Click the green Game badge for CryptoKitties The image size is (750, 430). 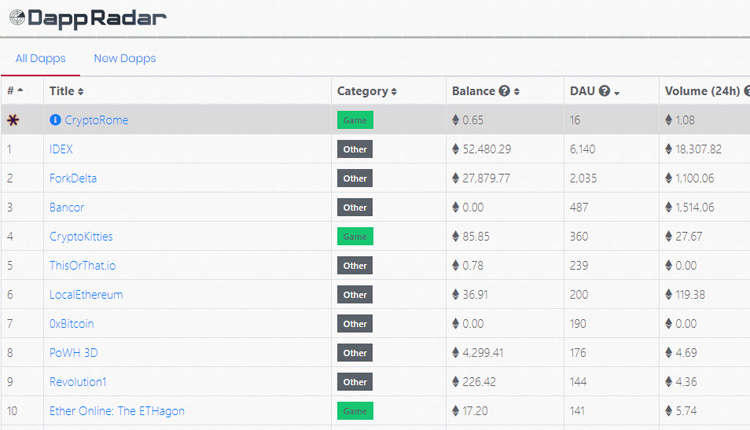355,236
